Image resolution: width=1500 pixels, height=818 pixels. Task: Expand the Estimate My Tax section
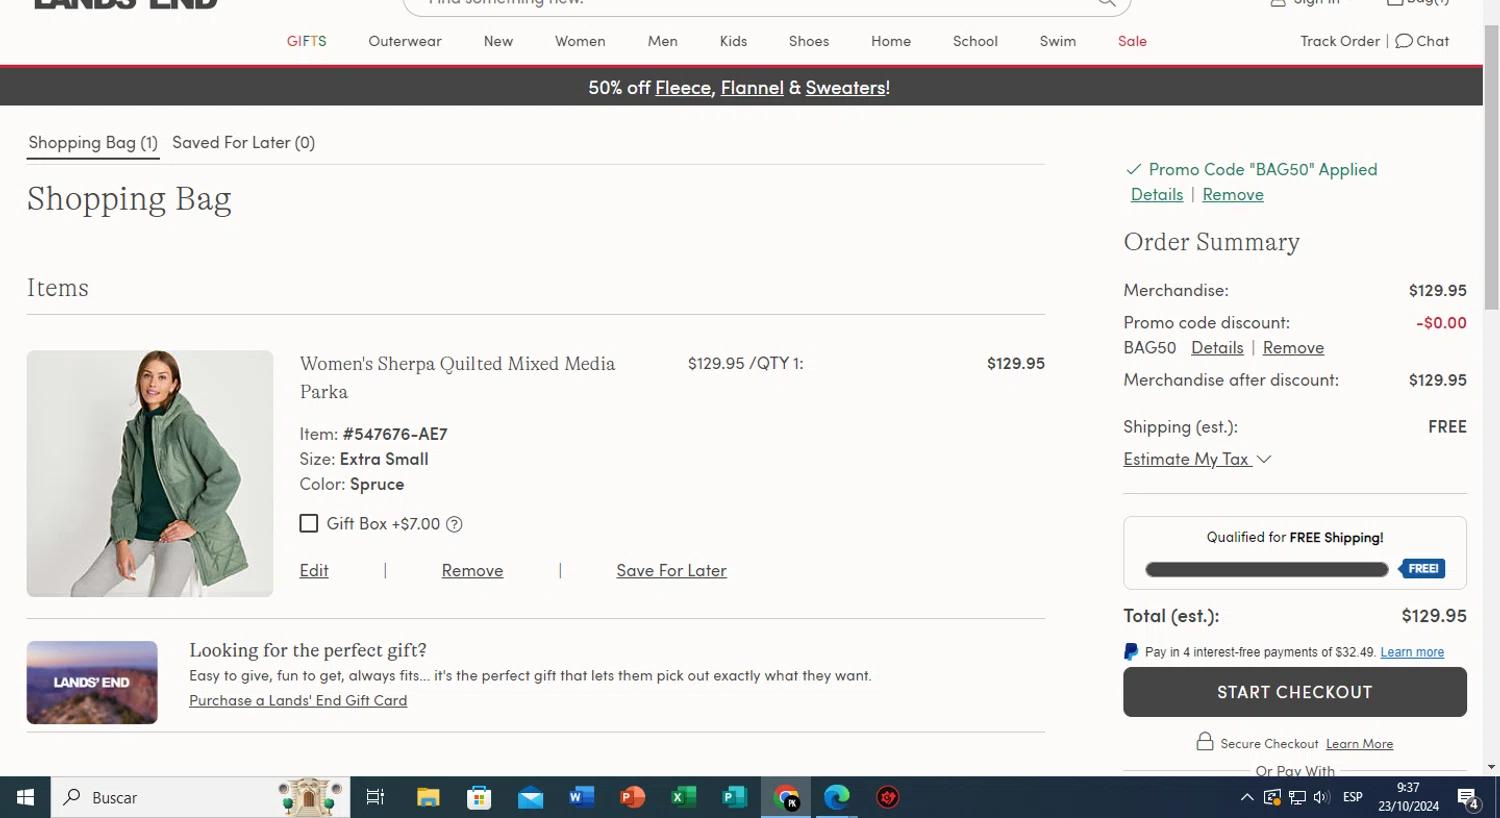[1197, 459]
